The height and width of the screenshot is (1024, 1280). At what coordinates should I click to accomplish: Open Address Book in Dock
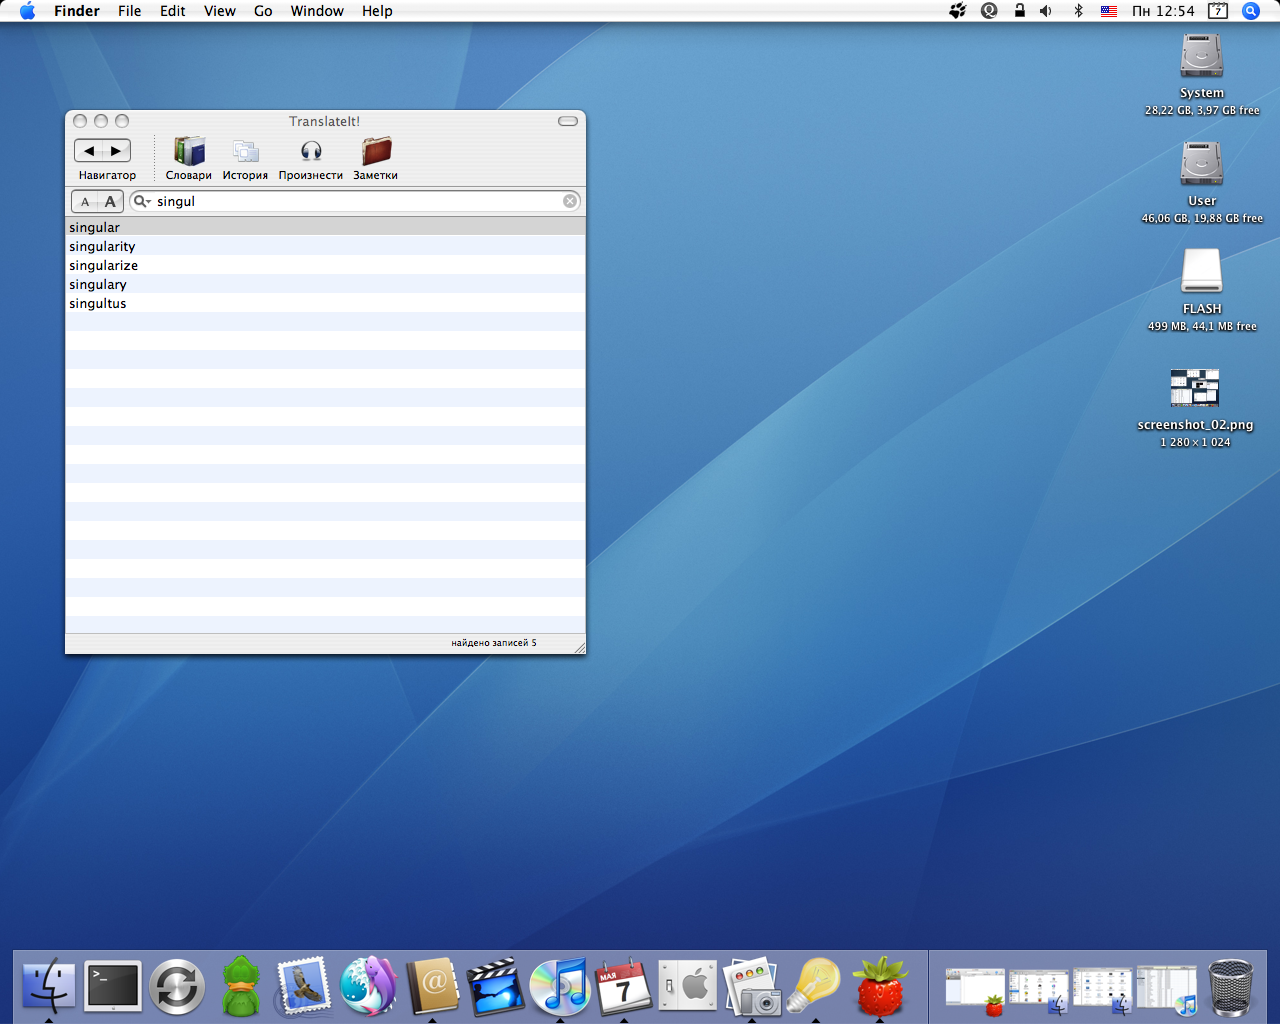pos(432,986)
